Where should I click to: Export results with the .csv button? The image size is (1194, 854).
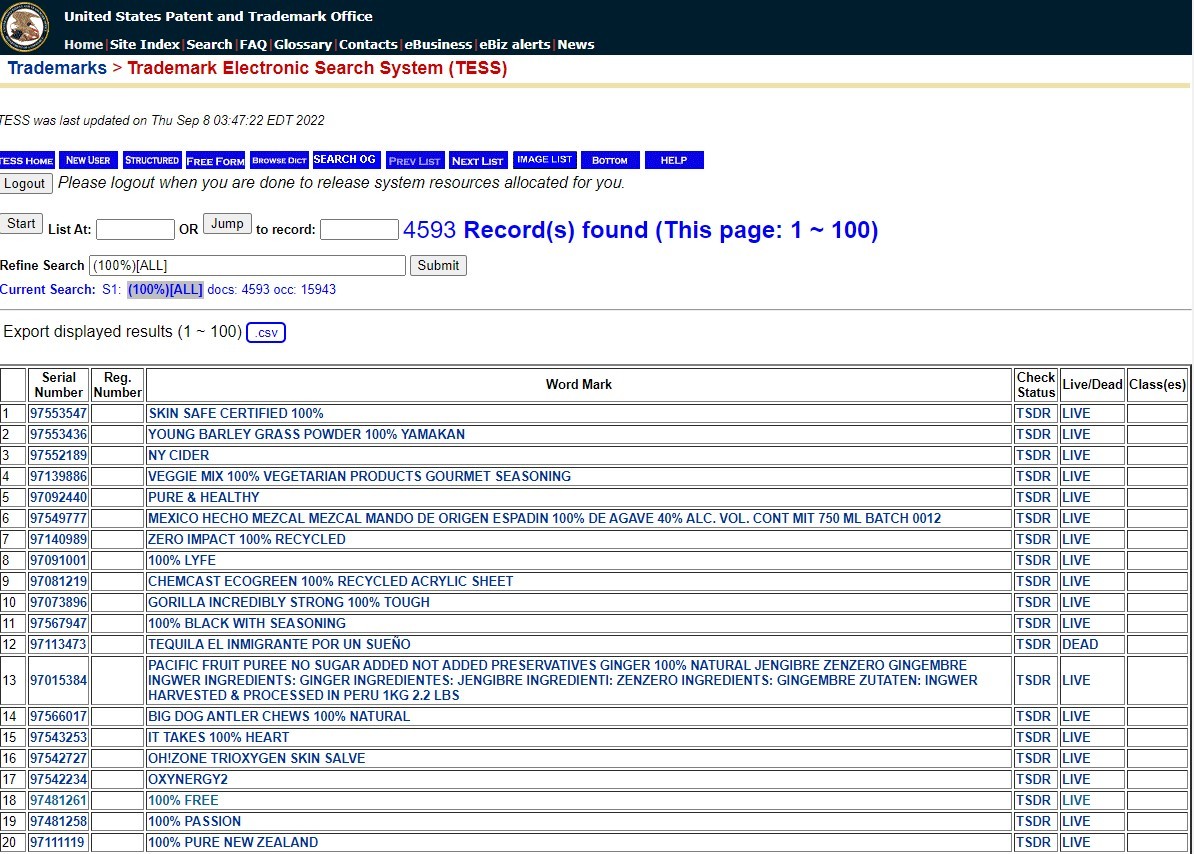[266, 333]
